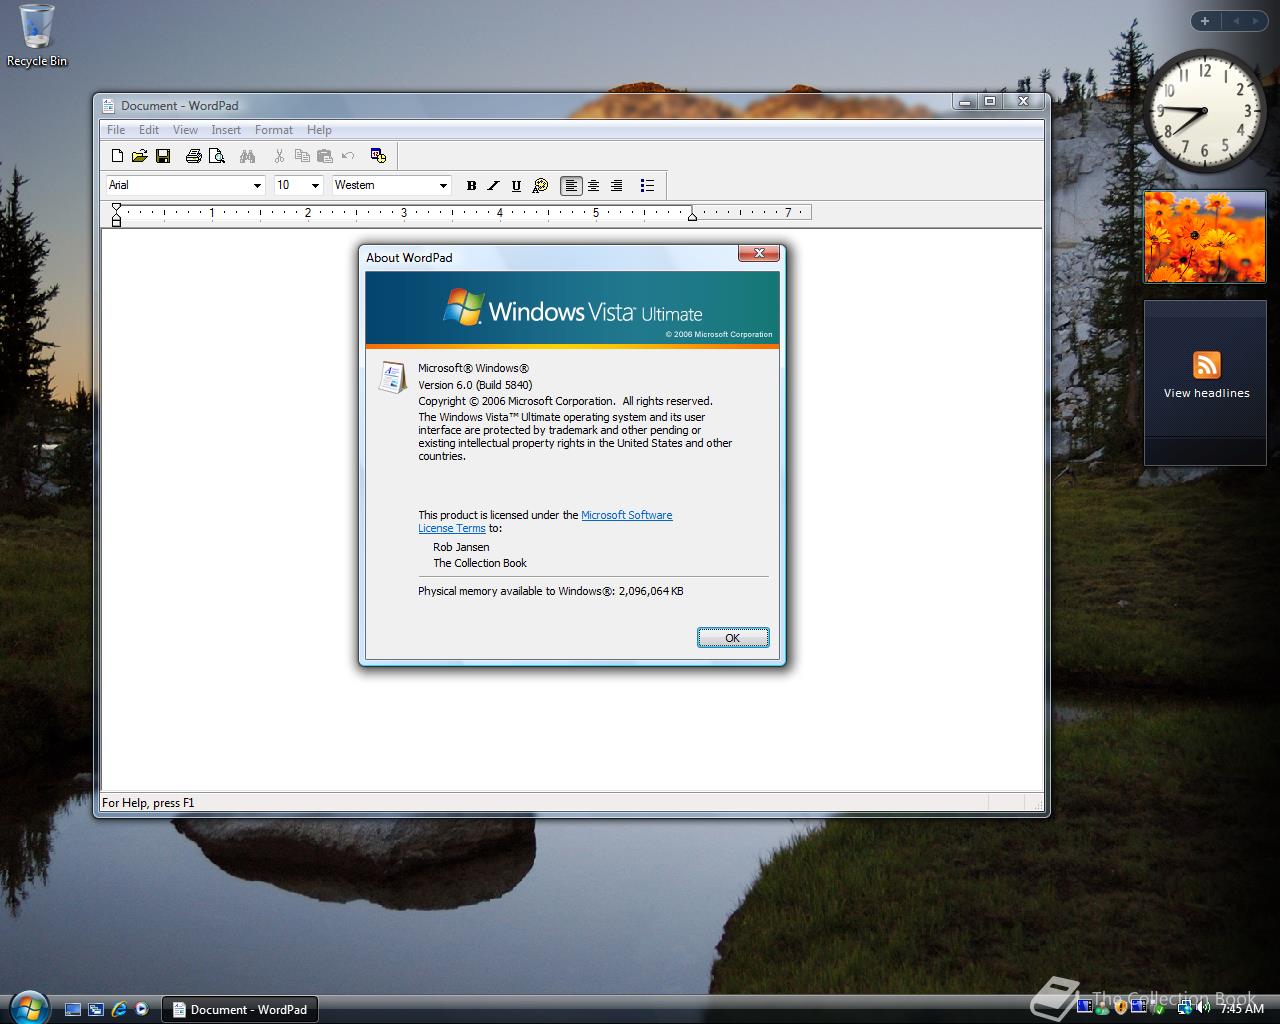This screenshot has width=1280, height=1024.
Task: Print the document using the printer icon
Action: tap(194, 156)
